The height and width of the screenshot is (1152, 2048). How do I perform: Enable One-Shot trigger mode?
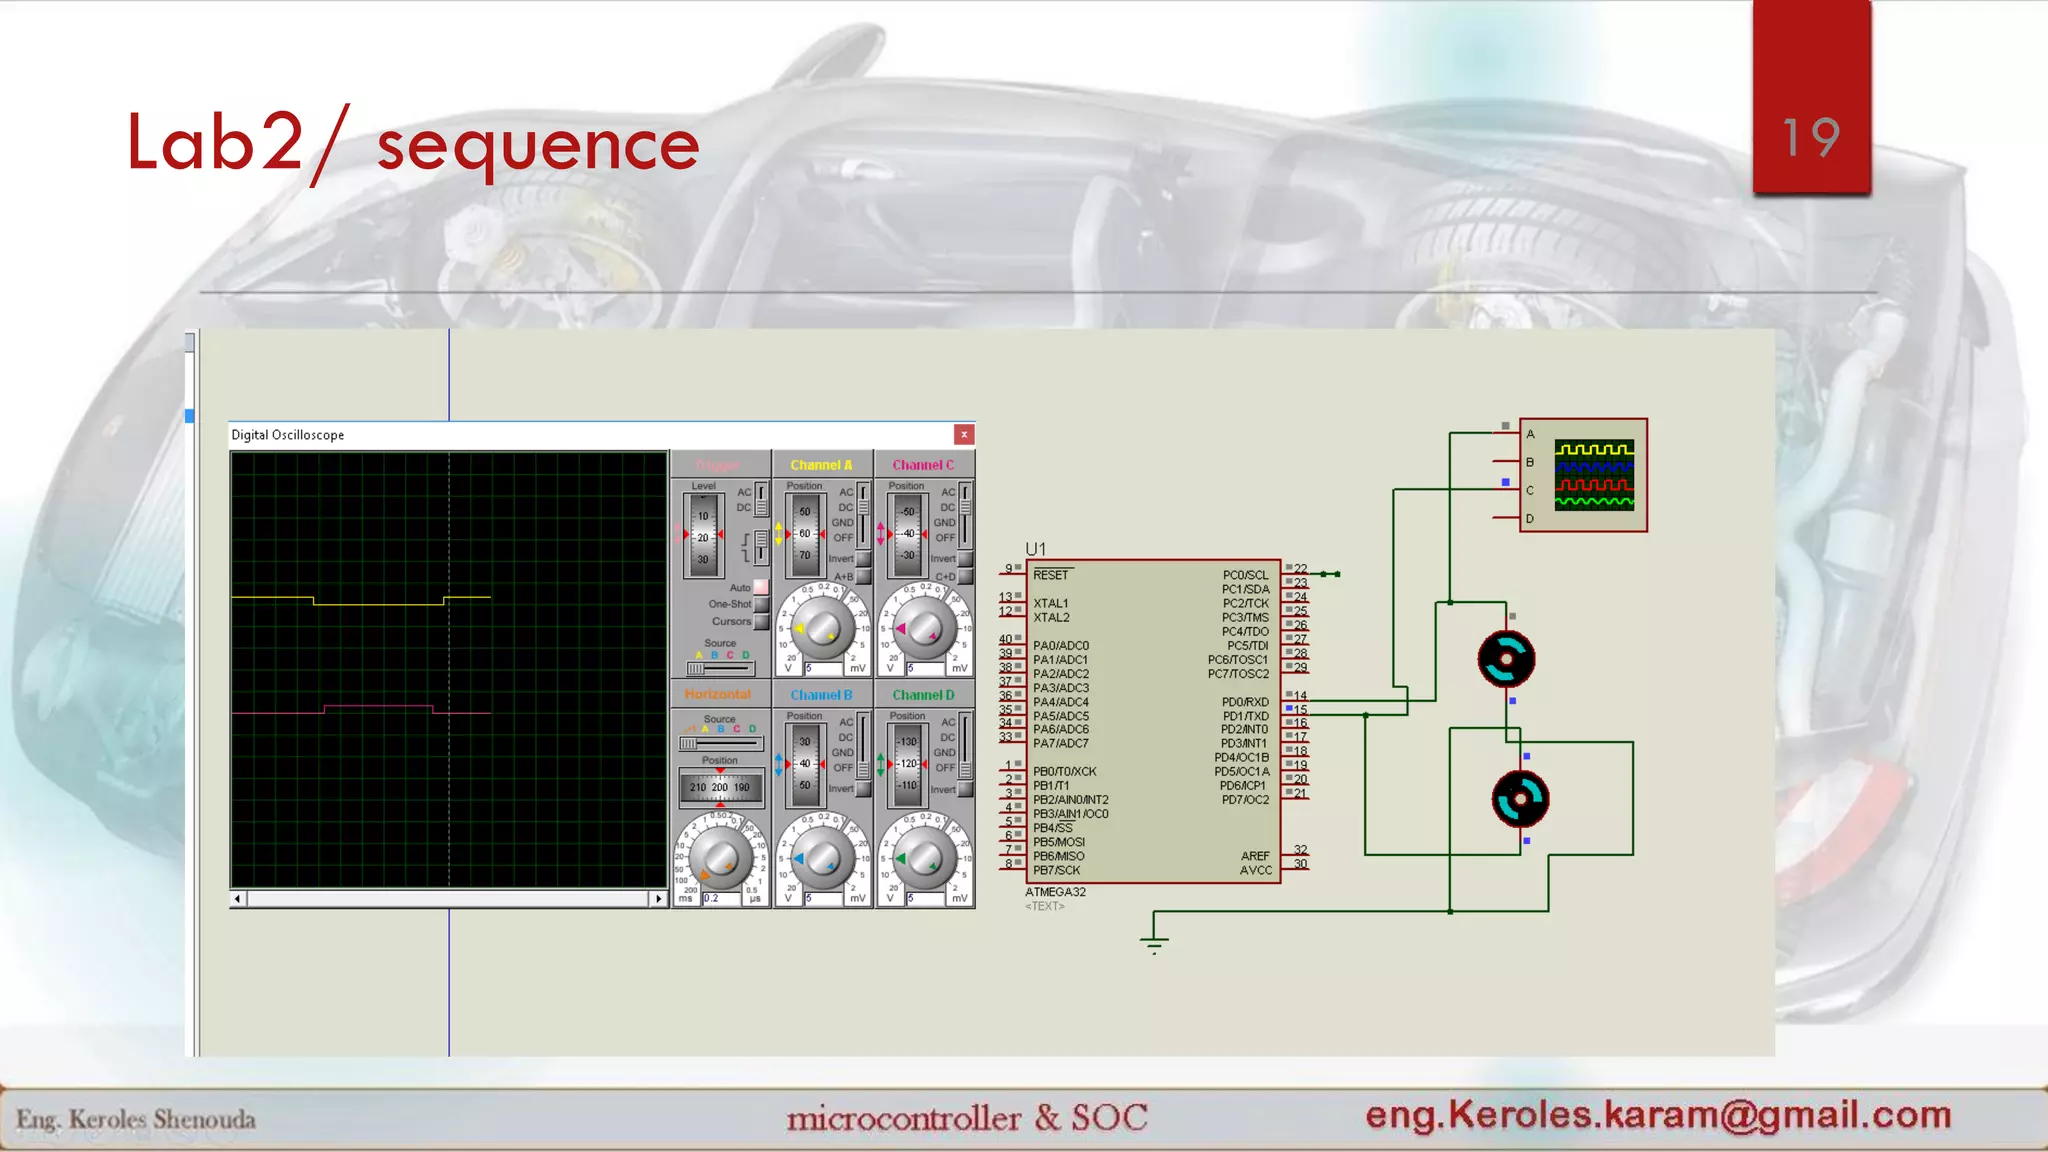[762, 604]
